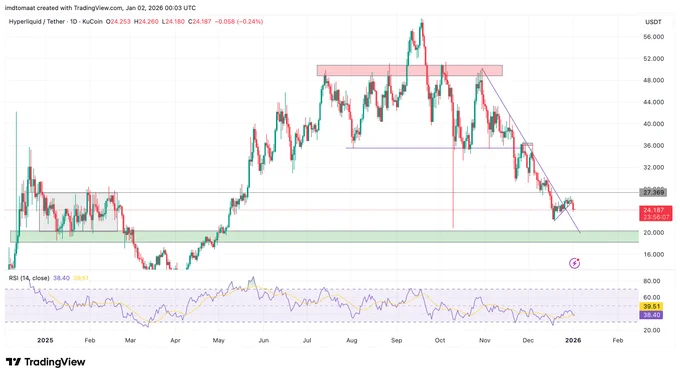Click the 32.000 price axis value
Screen dimensions: 680x377
(654, 167)
